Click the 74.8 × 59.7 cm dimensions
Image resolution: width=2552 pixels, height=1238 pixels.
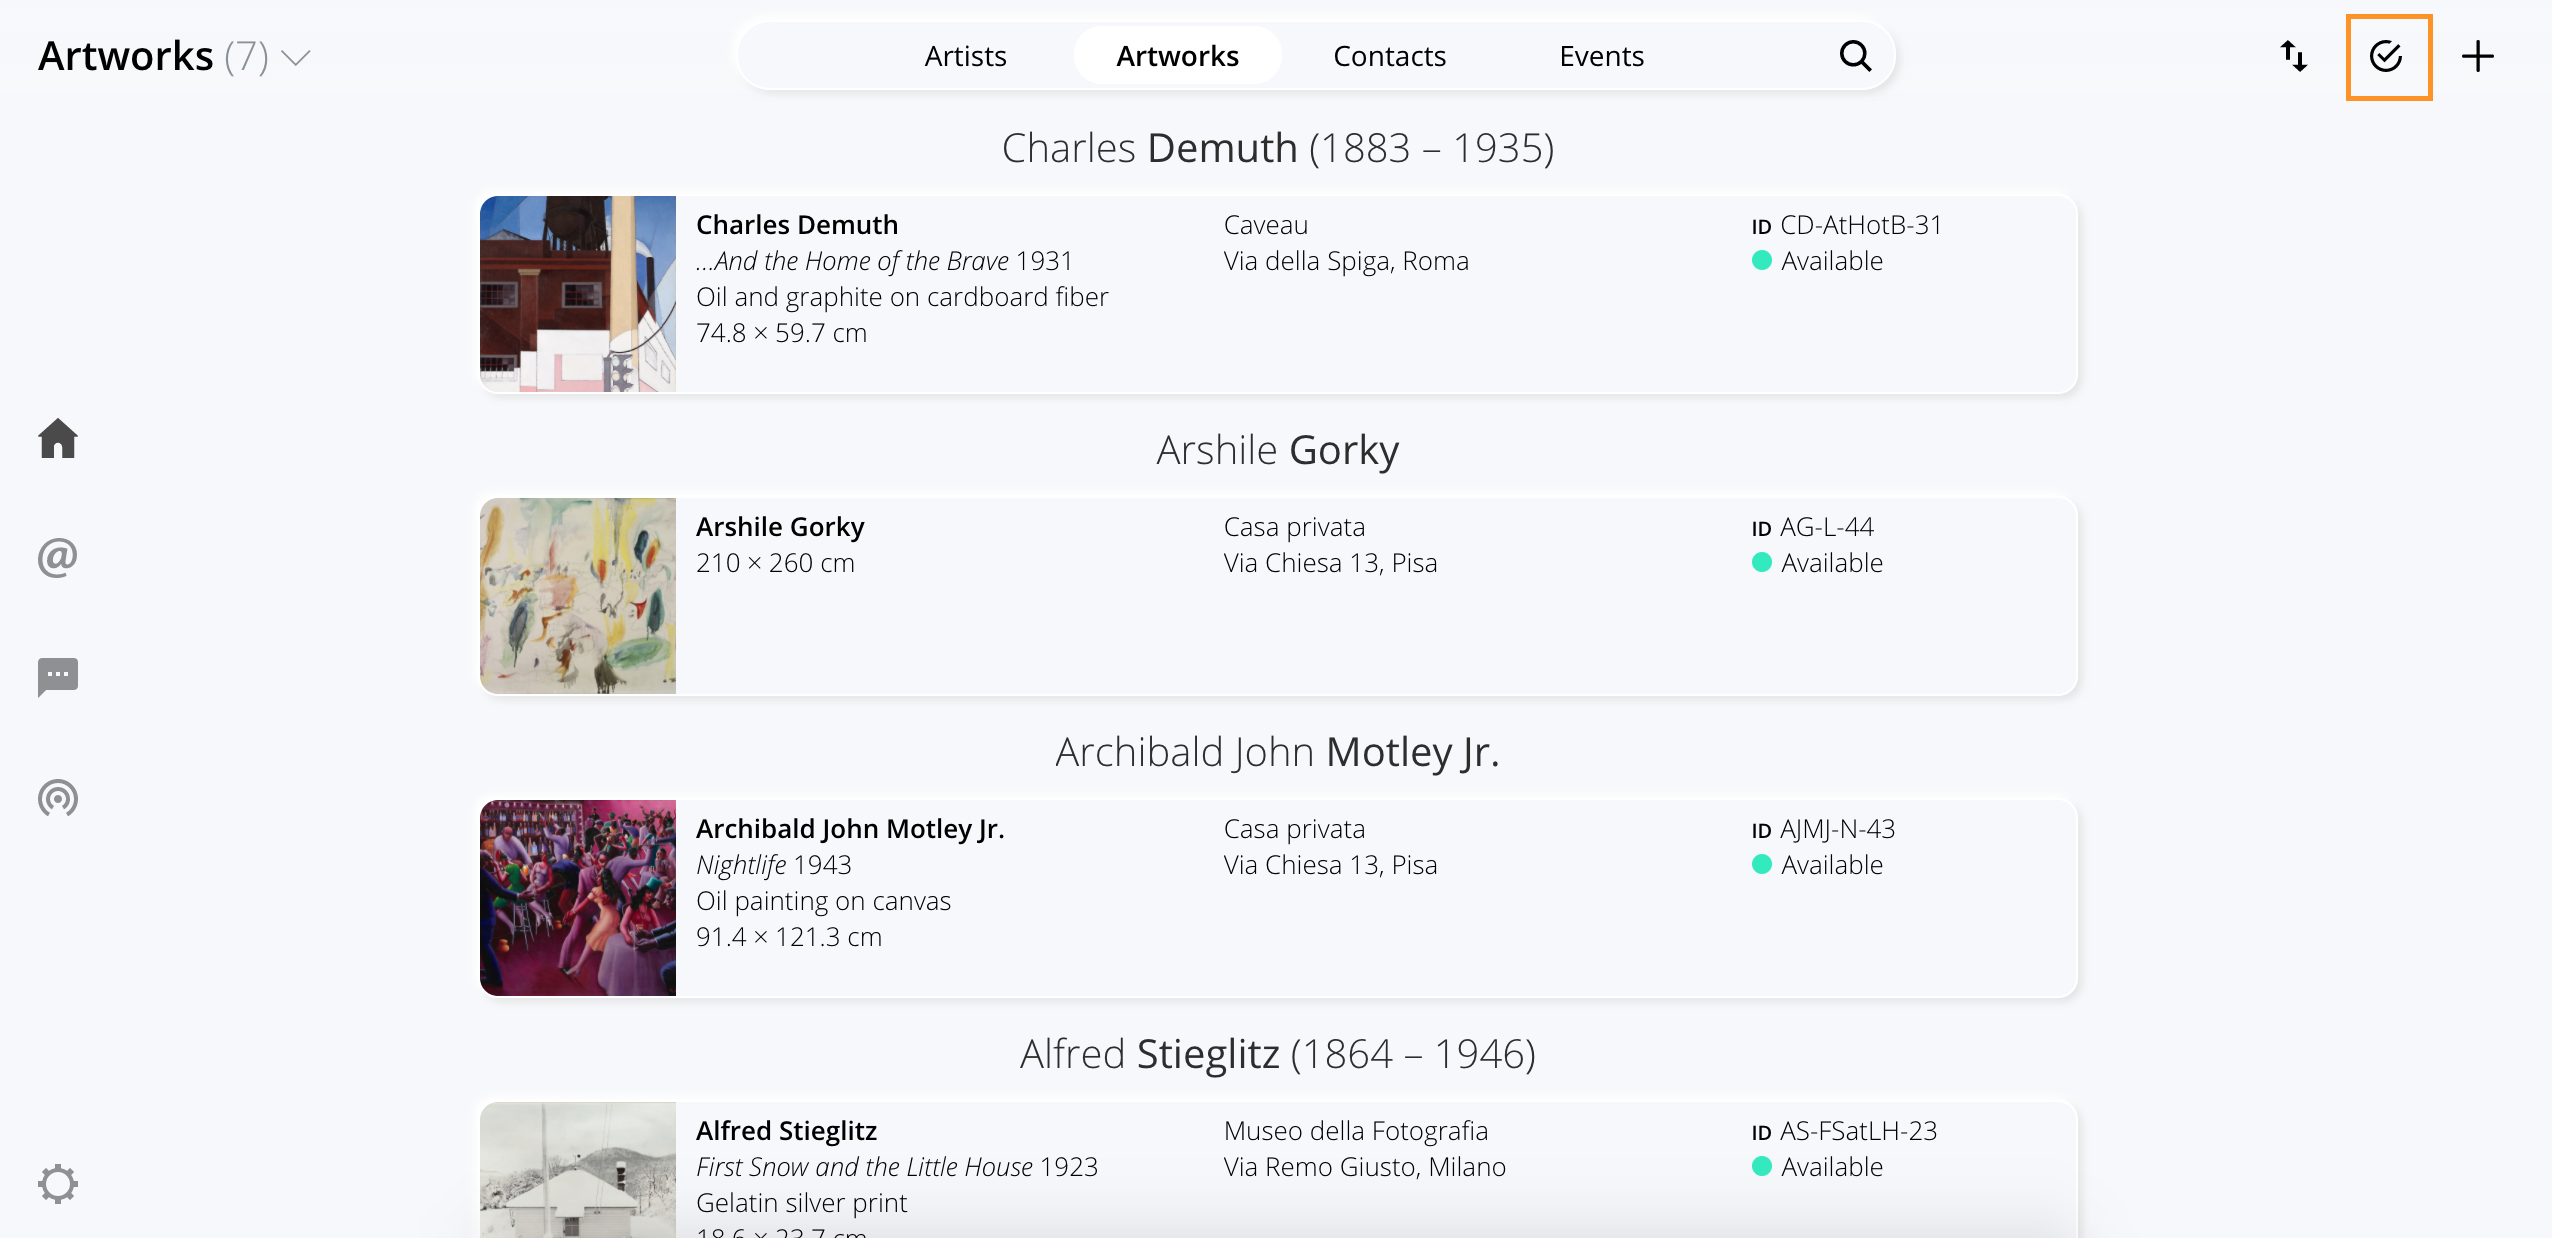[781, 333]
